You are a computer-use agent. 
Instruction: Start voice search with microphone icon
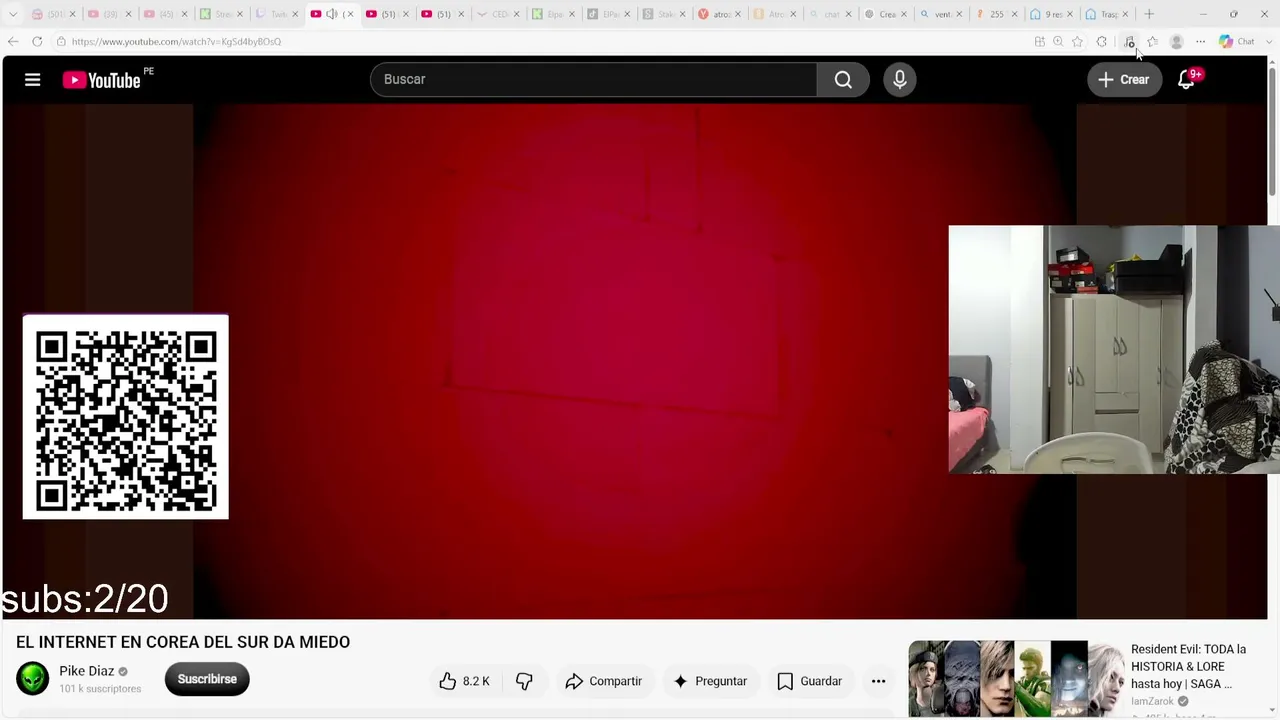pos(900,80)
